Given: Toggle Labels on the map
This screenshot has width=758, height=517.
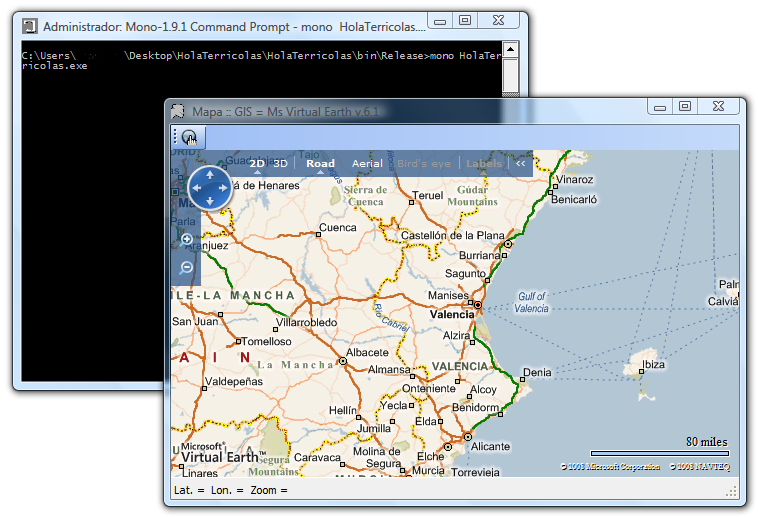Looking at the screenshot, I should click(x=483, y=163).
